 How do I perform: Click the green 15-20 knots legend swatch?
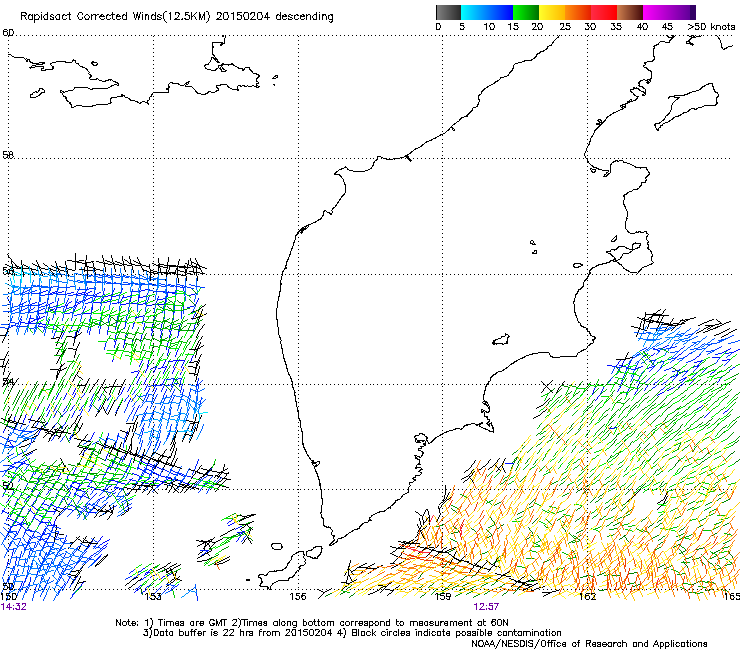tap(526, 12)
